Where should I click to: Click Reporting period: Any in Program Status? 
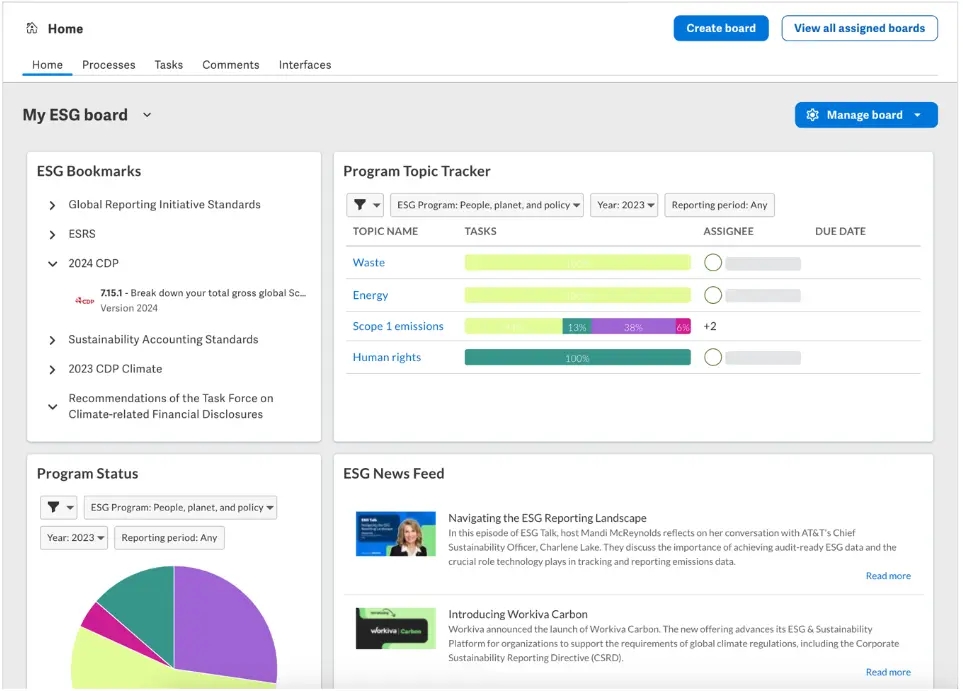(169, 537)
